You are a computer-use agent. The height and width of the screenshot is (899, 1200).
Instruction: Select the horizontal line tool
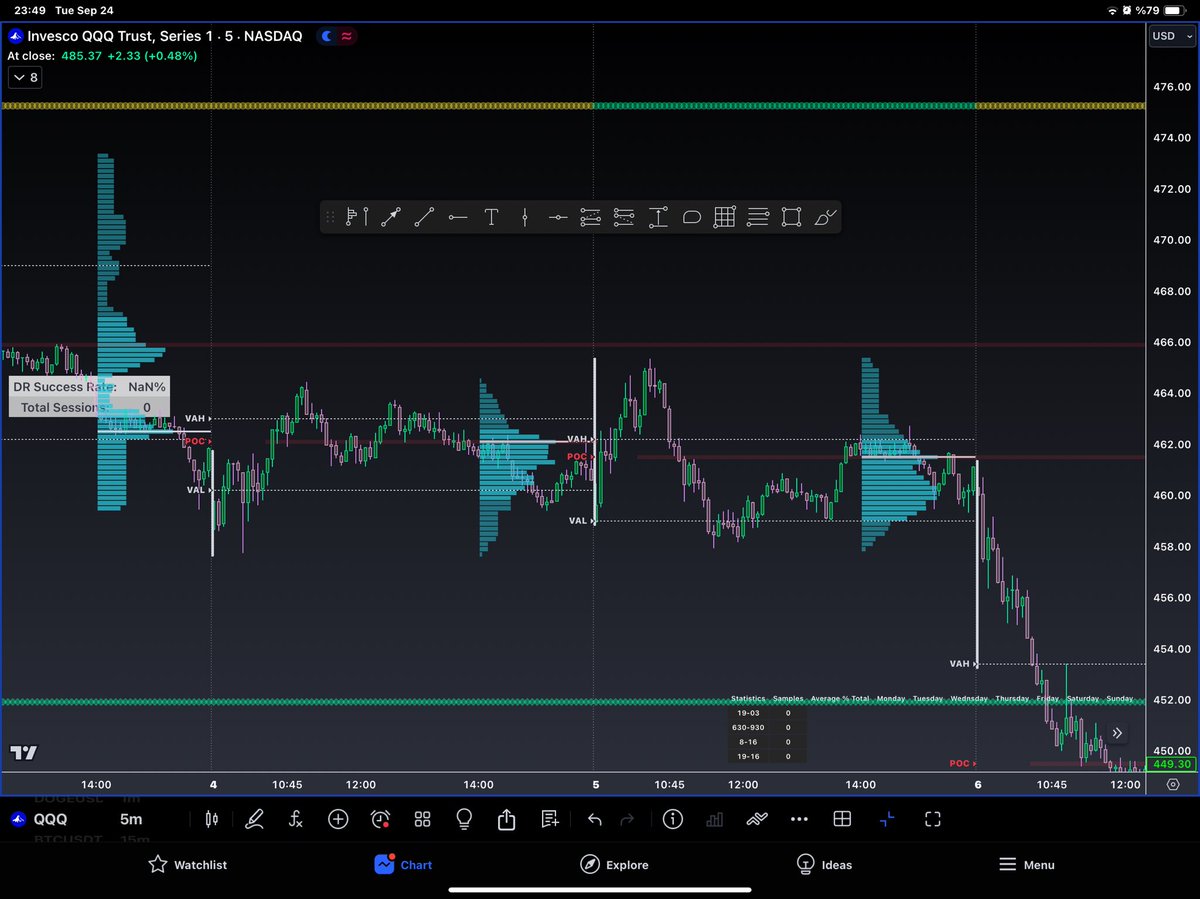[558, 216]
